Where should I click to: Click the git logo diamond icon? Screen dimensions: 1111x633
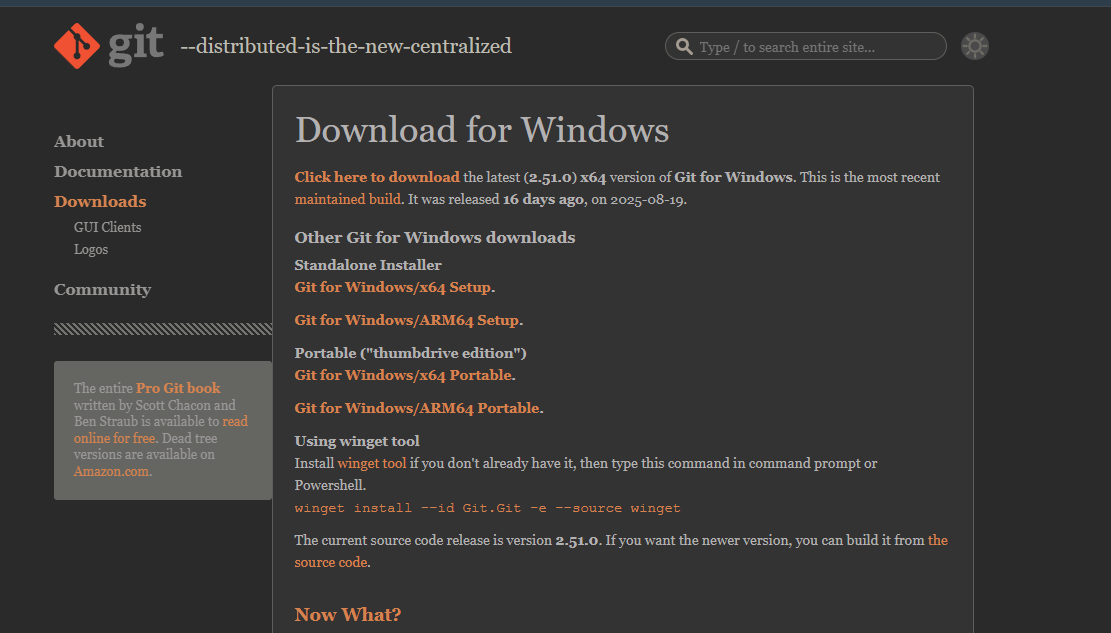pos(77,46)
